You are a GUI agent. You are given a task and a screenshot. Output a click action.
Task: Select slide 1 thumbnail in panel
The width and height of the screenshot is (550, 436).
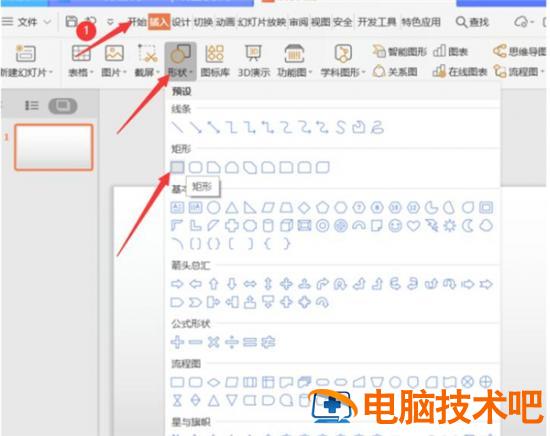coord(54,147)
